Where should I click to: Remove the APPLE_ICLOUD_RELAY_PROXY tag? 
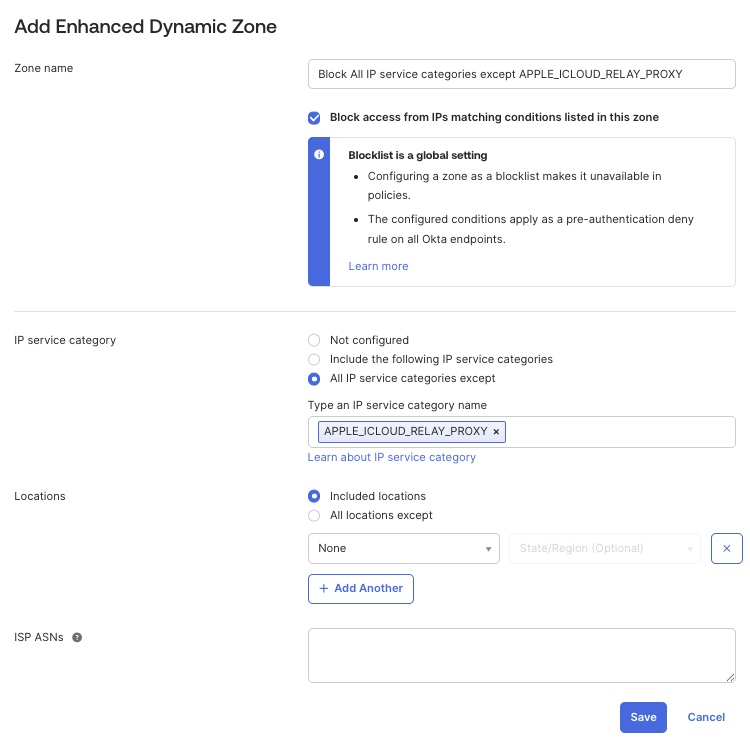[496, 432]
